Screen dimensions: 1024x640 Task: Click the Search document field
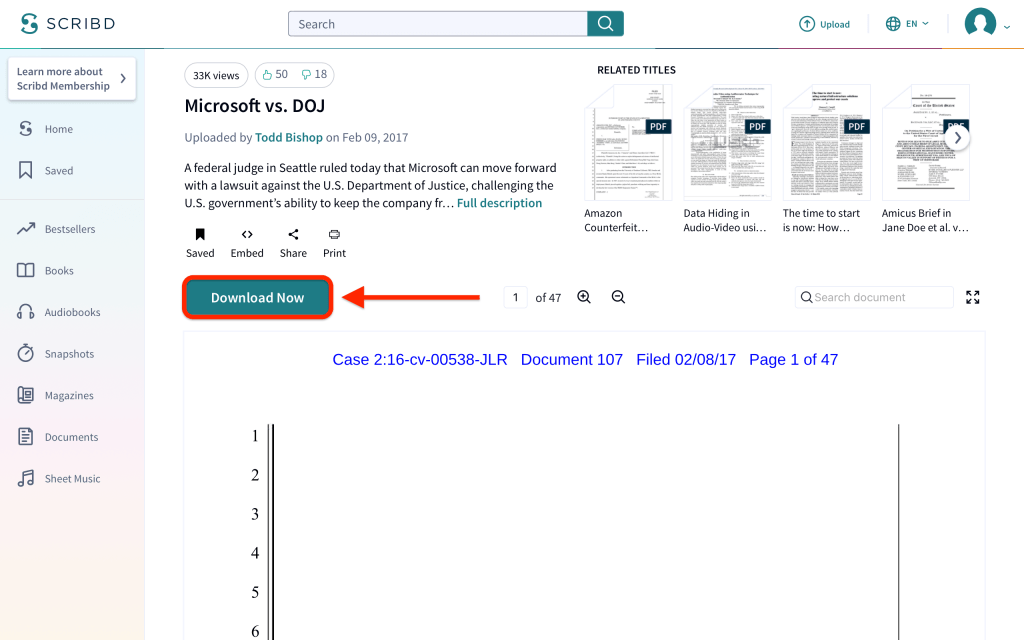click(880, 297)
